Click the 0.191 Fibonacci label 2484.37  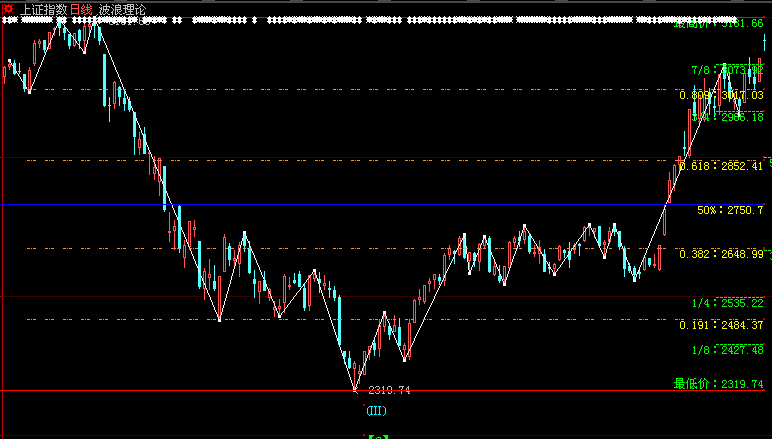[x=721, y=325]
